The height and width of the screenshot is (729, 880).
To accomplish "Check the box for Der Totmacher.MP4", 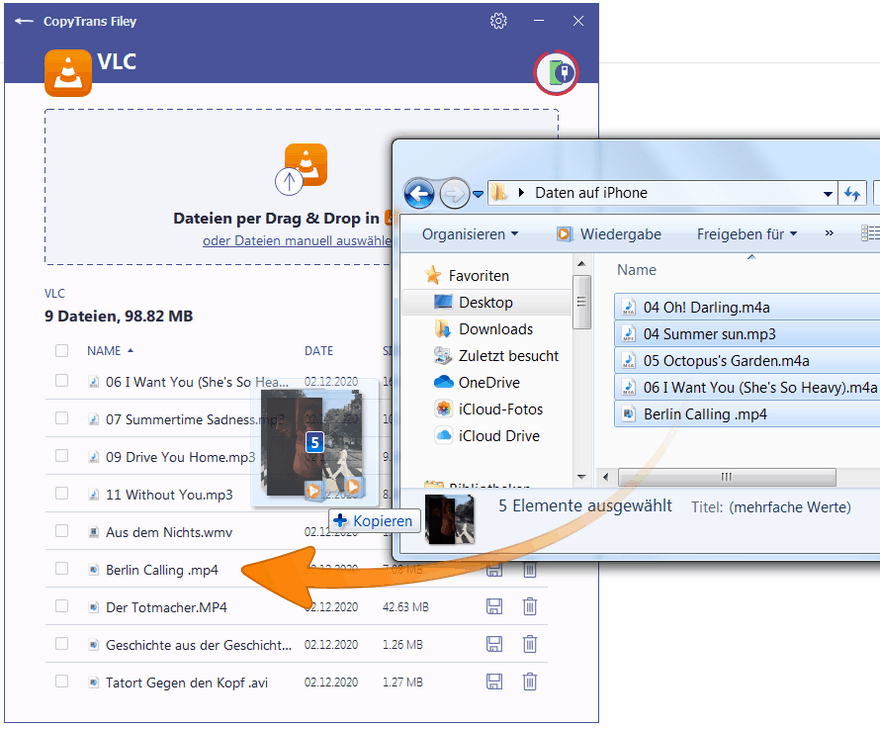I will click(62, 606).
